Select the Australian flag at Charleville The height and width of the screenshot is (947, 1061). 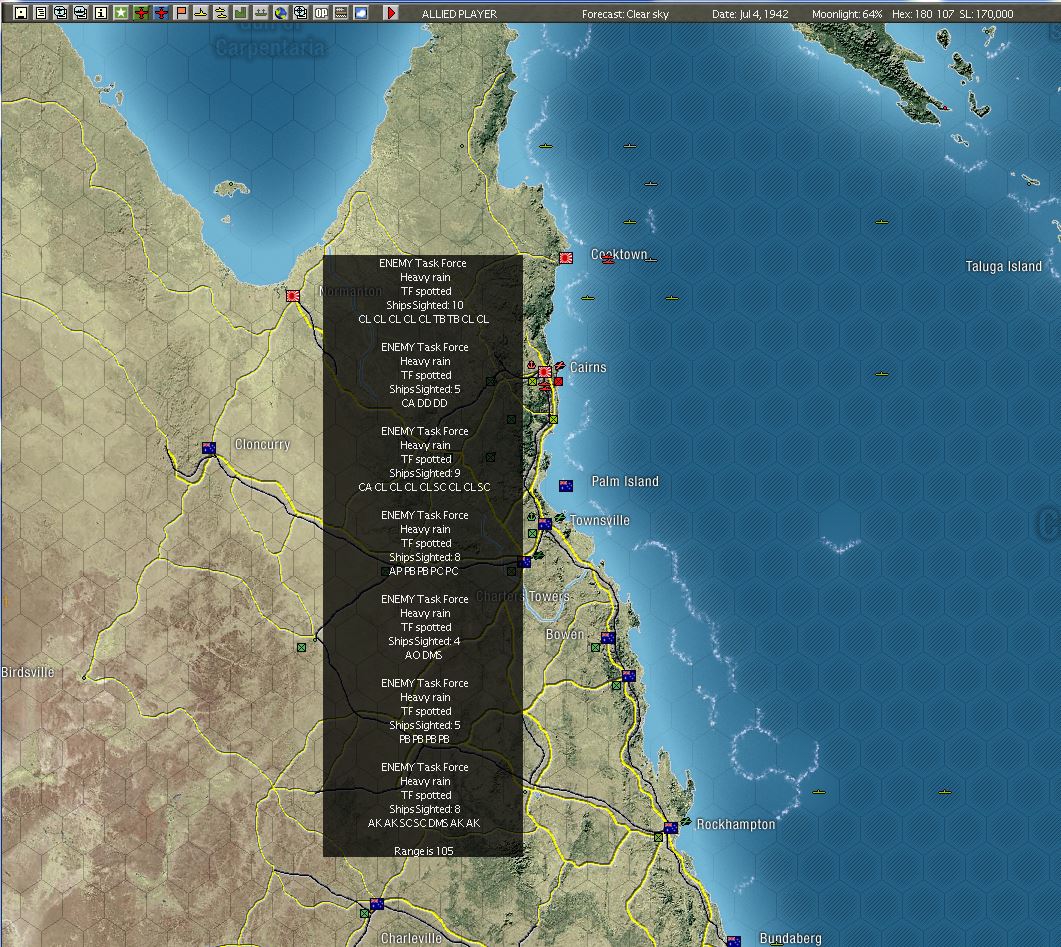[377, 904]
